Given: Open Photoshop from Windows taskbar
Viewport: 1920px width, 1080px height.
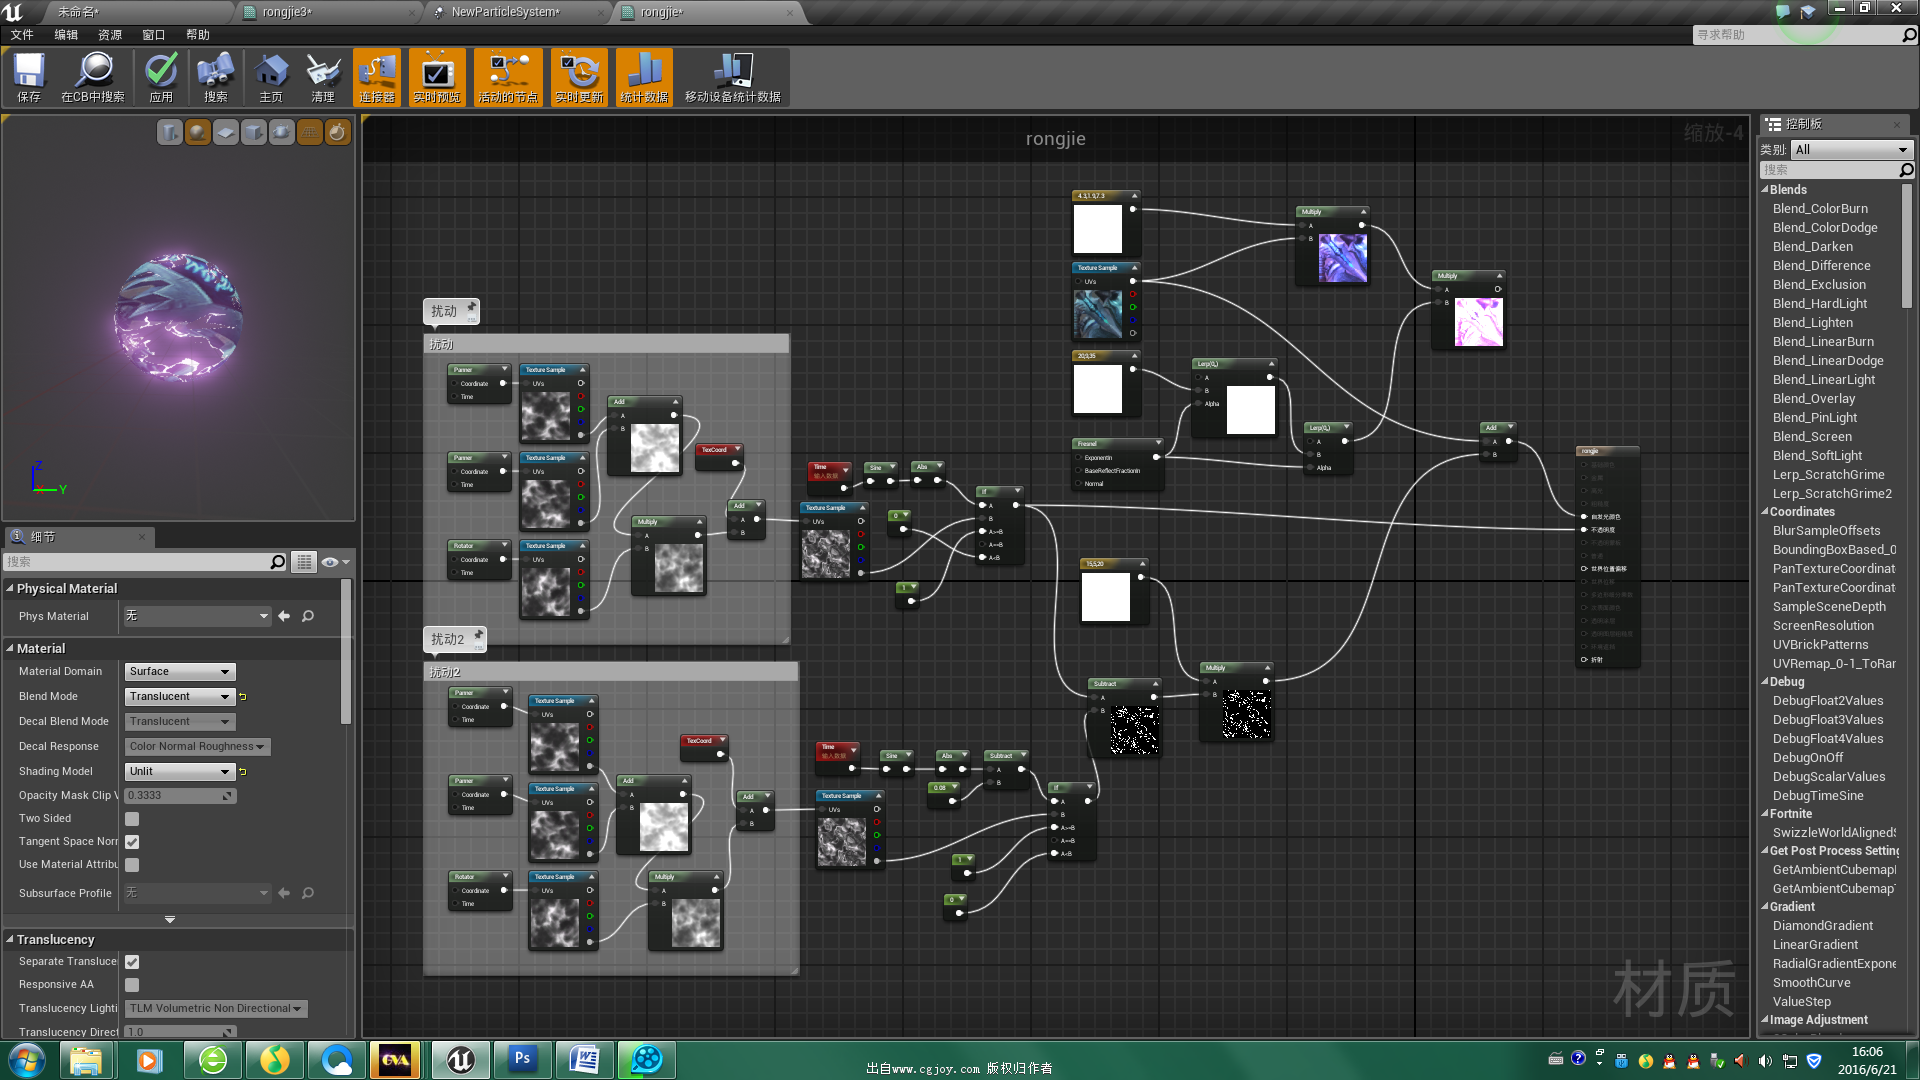Looking at the screenshot, I should coord(522,1060).
